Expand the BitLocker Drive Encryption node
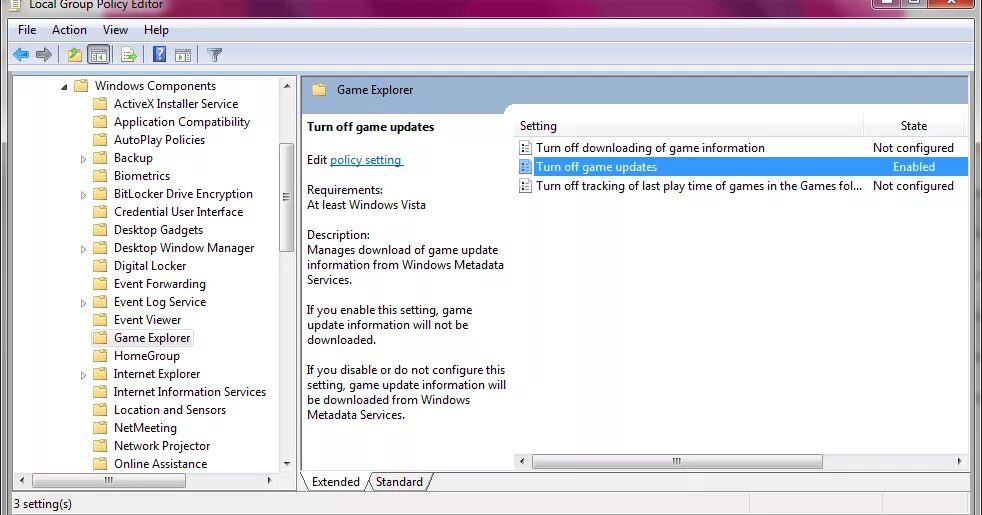 tap(83, 195)
